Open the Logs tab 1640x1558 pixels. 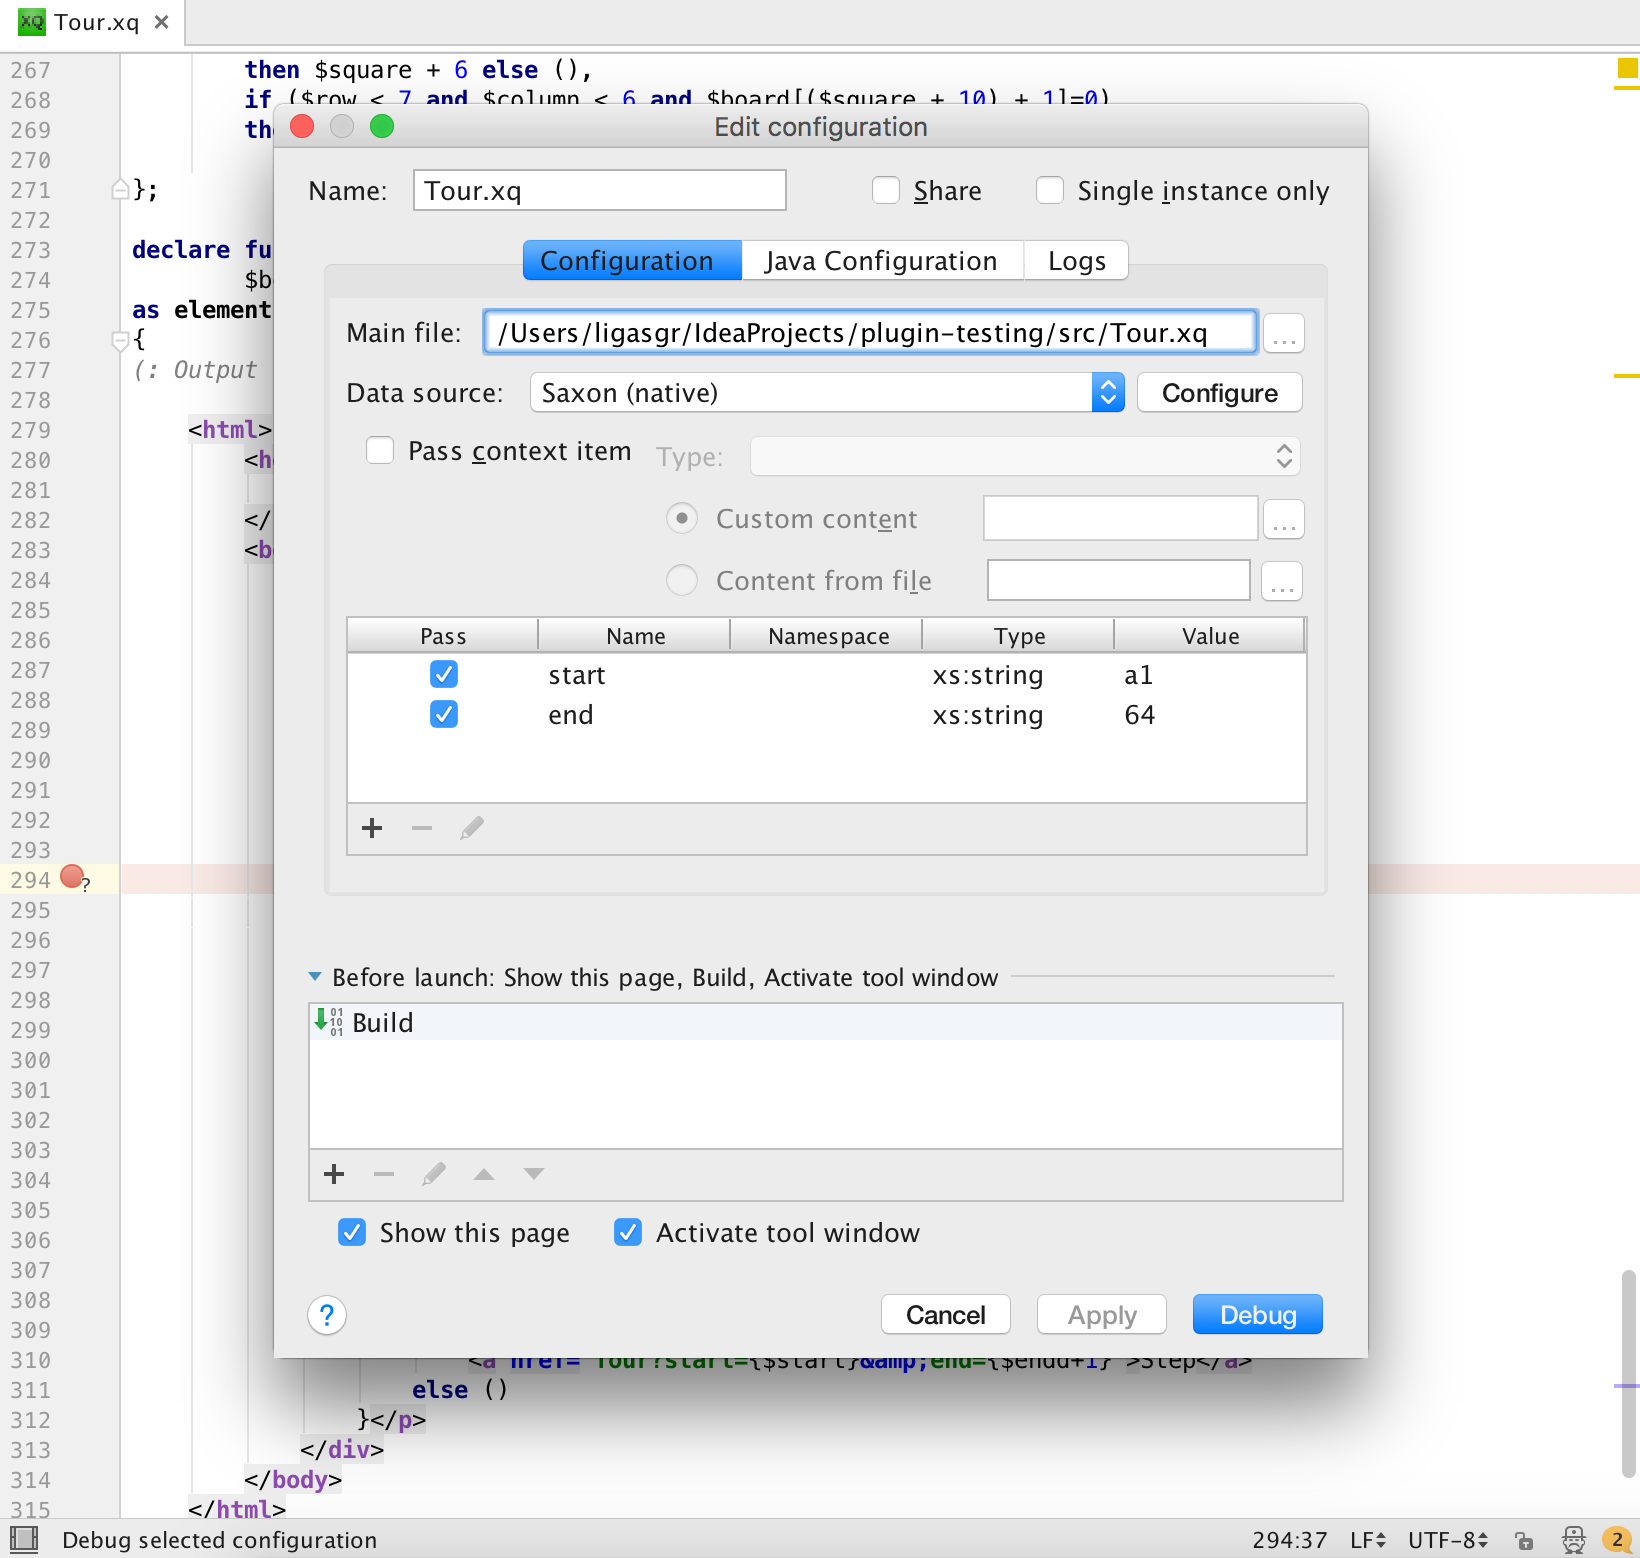[1077, 261]
